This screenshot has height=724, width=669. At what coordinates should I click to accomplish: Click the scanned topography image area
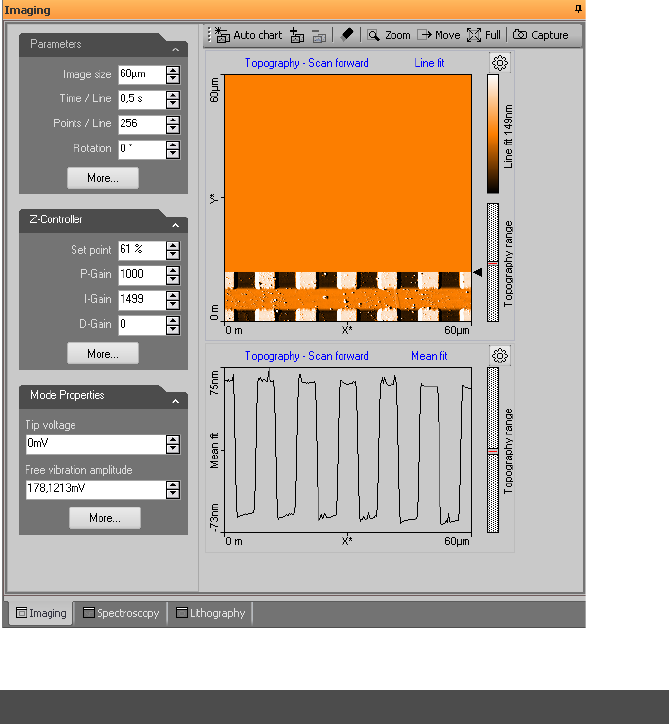coord(348,198)
